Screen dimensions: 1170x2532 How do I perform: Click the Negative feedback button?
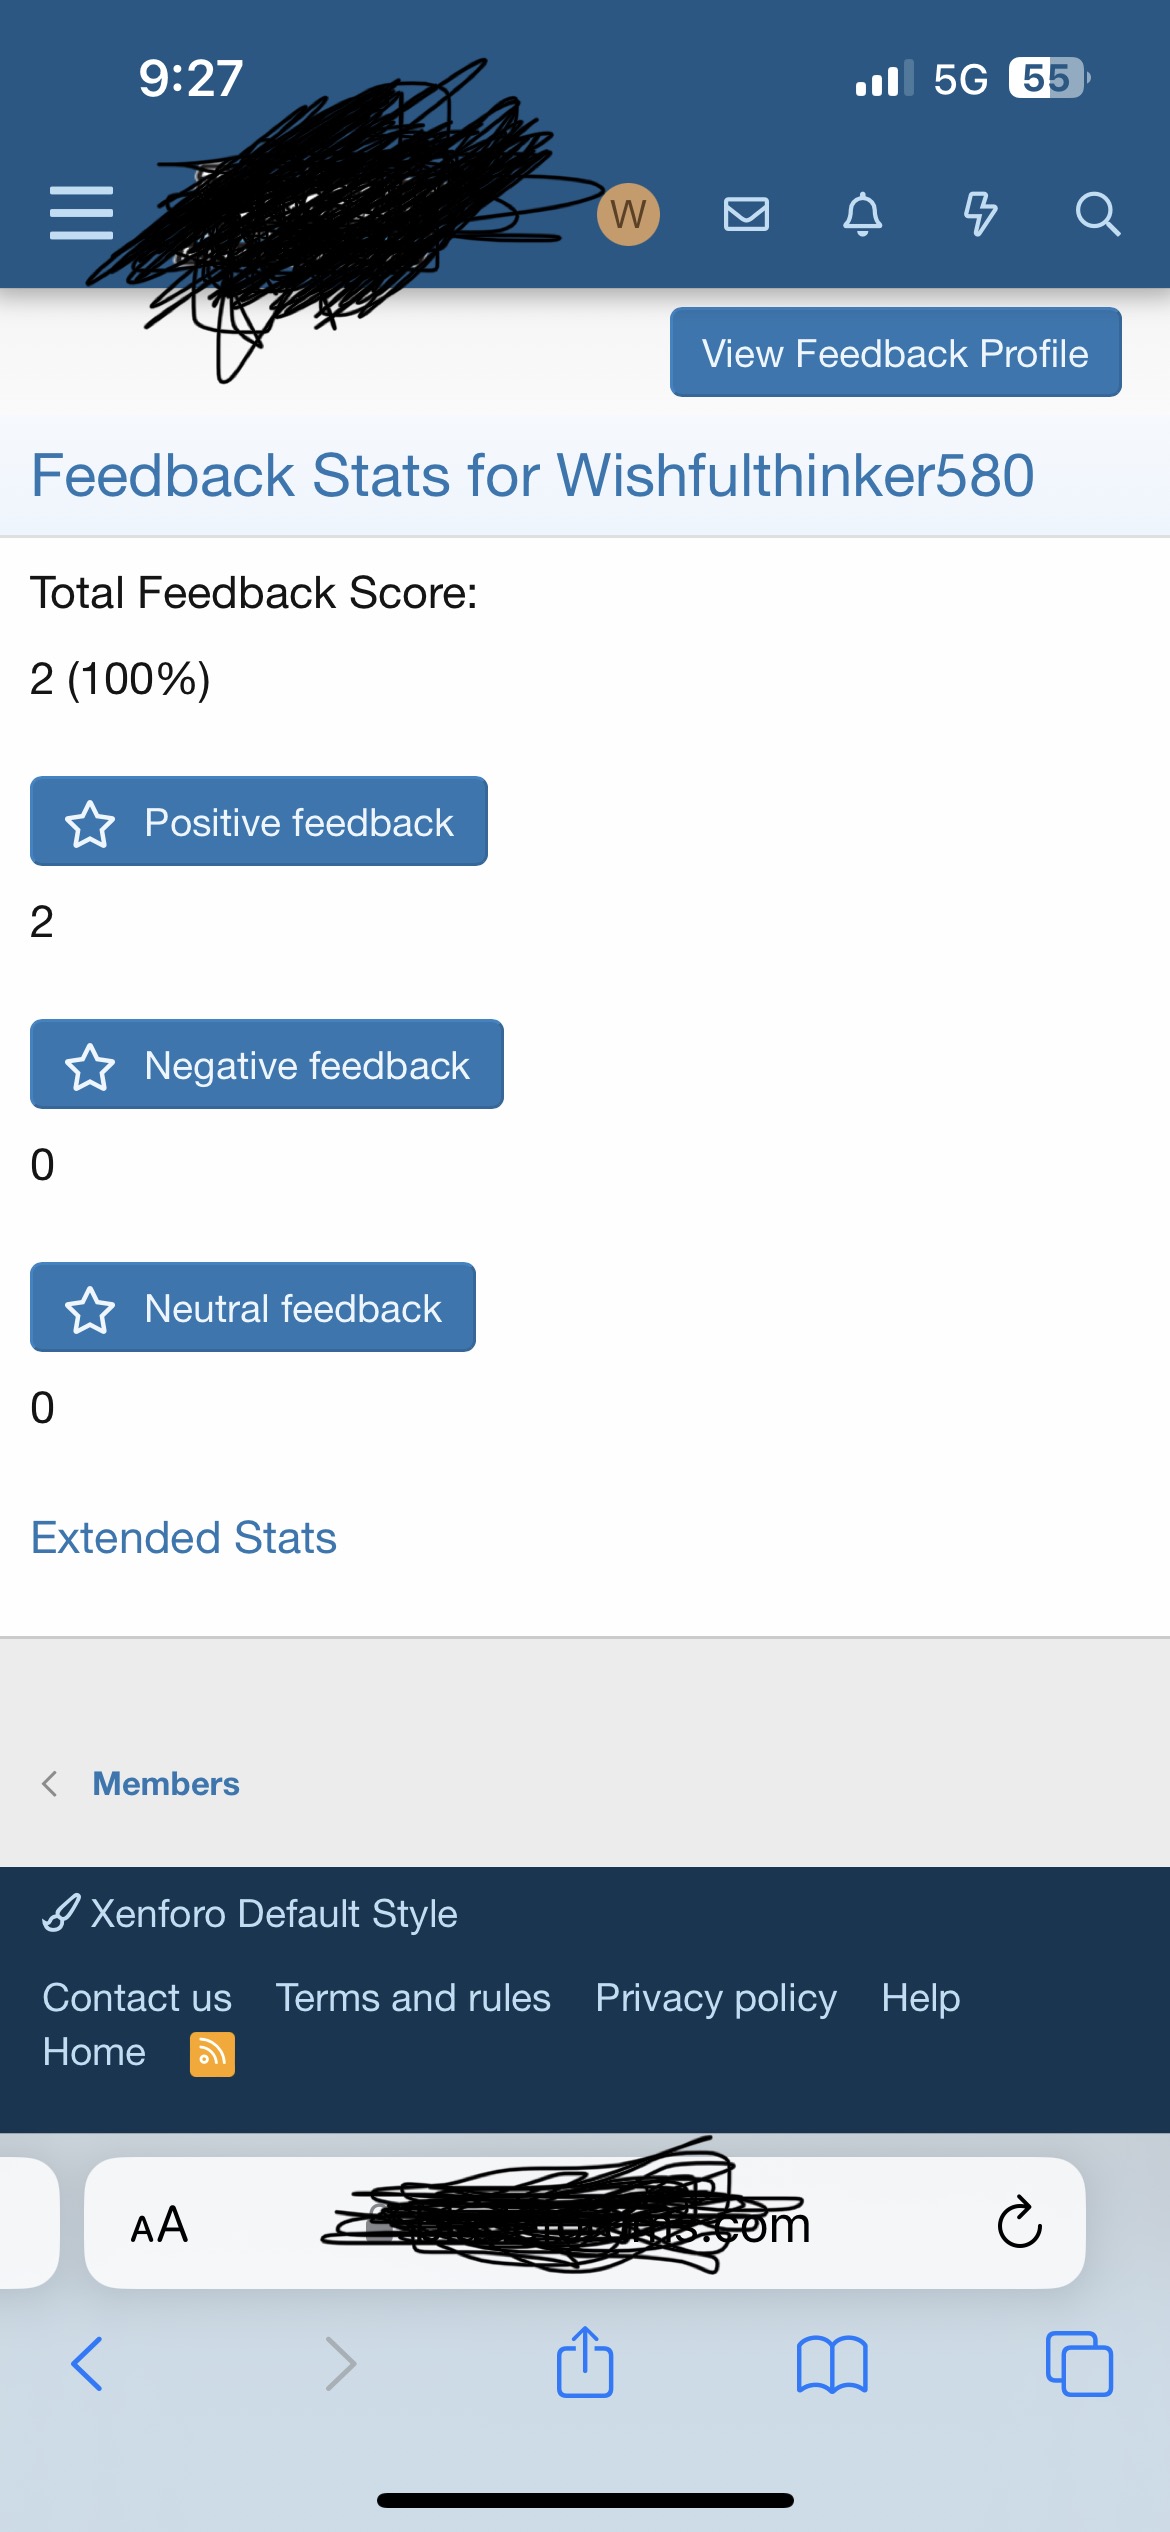coord(267,1065)
